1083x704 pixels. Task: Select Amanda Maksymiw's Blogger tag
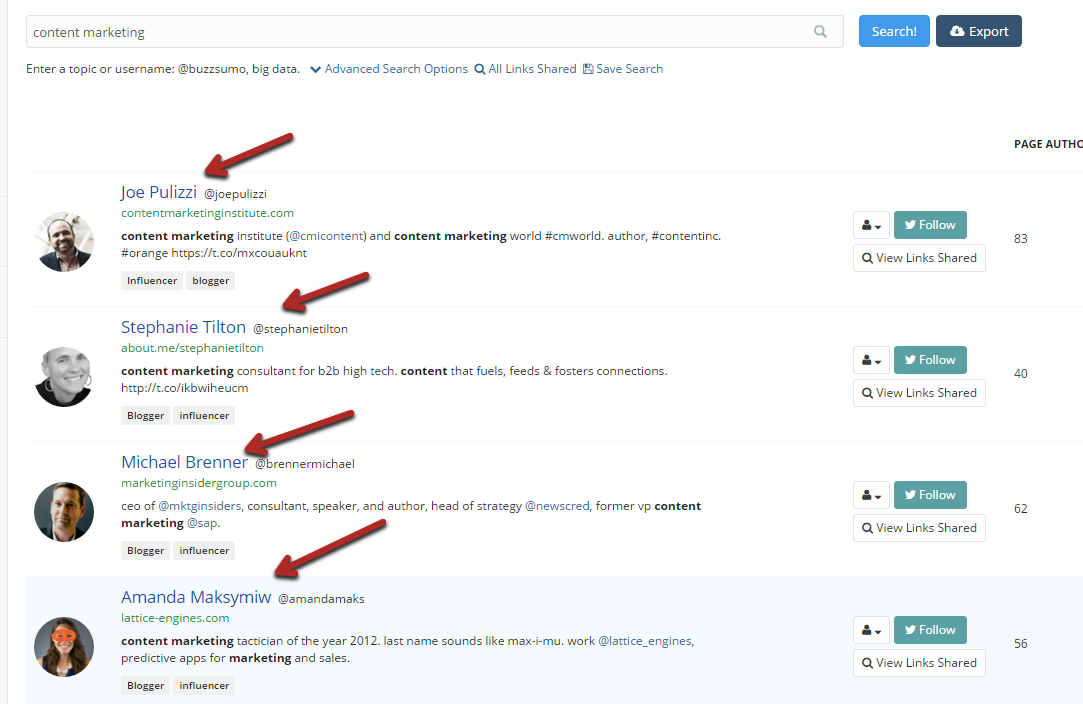pos(146,685)
